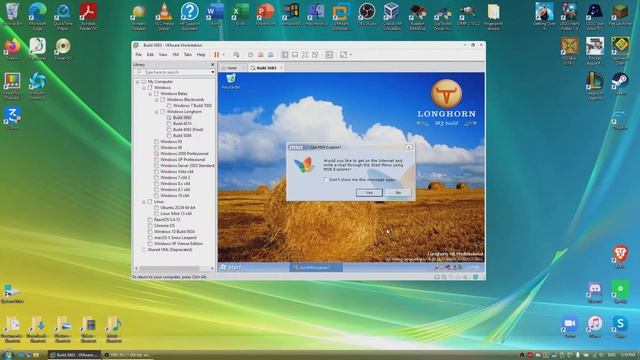Screen dimensions: 640x360
Task: Open Discord desktop shortcut
Action: coord(595,292)
